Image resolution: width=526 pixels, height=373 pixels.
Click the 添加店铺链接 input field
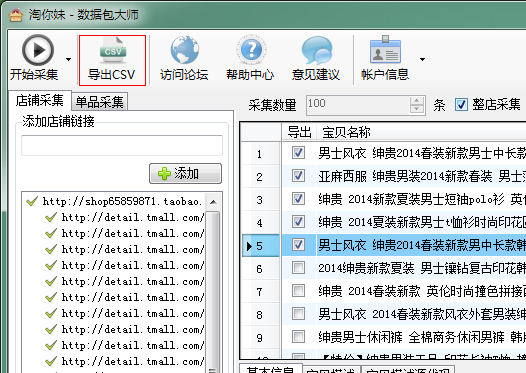(x=122, y=146)
